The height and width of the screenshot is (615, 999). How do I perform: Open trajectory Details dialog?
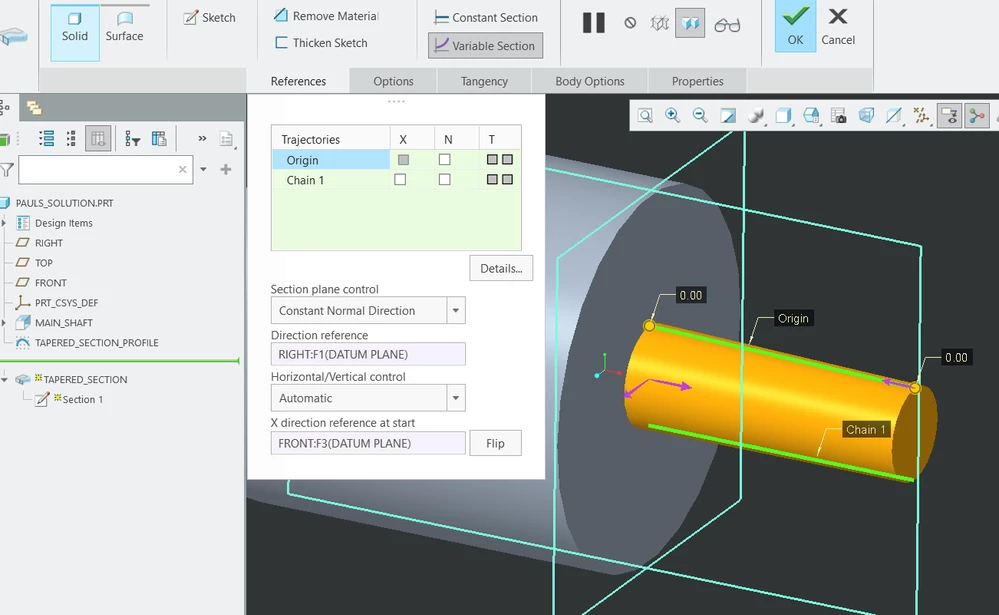coord(501,268)
